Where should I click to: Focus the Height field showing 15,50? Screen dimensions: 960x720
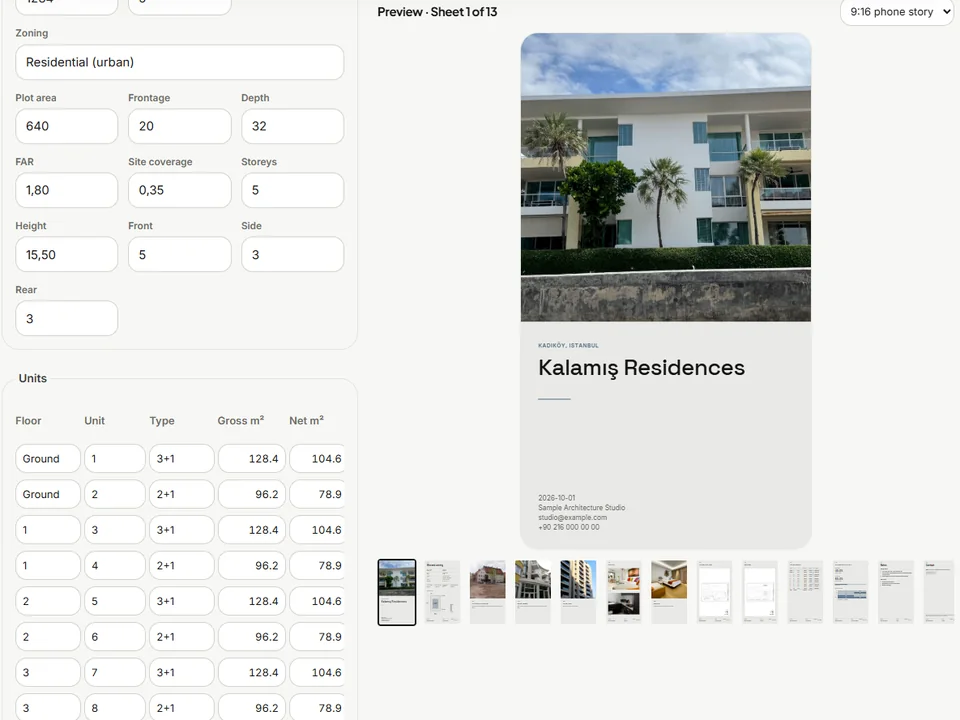tap(67, 254)
